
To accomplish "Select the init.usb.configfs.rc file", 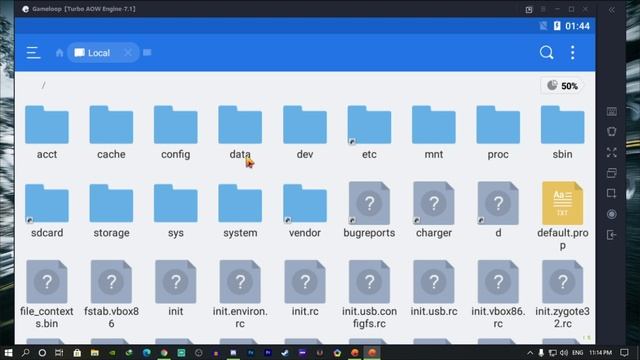I will [369, 295].
